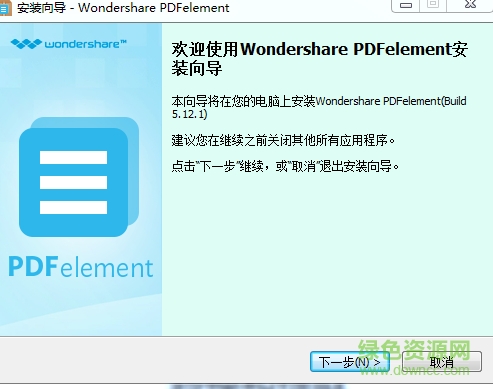Click the 取消 button

point(442,362)
